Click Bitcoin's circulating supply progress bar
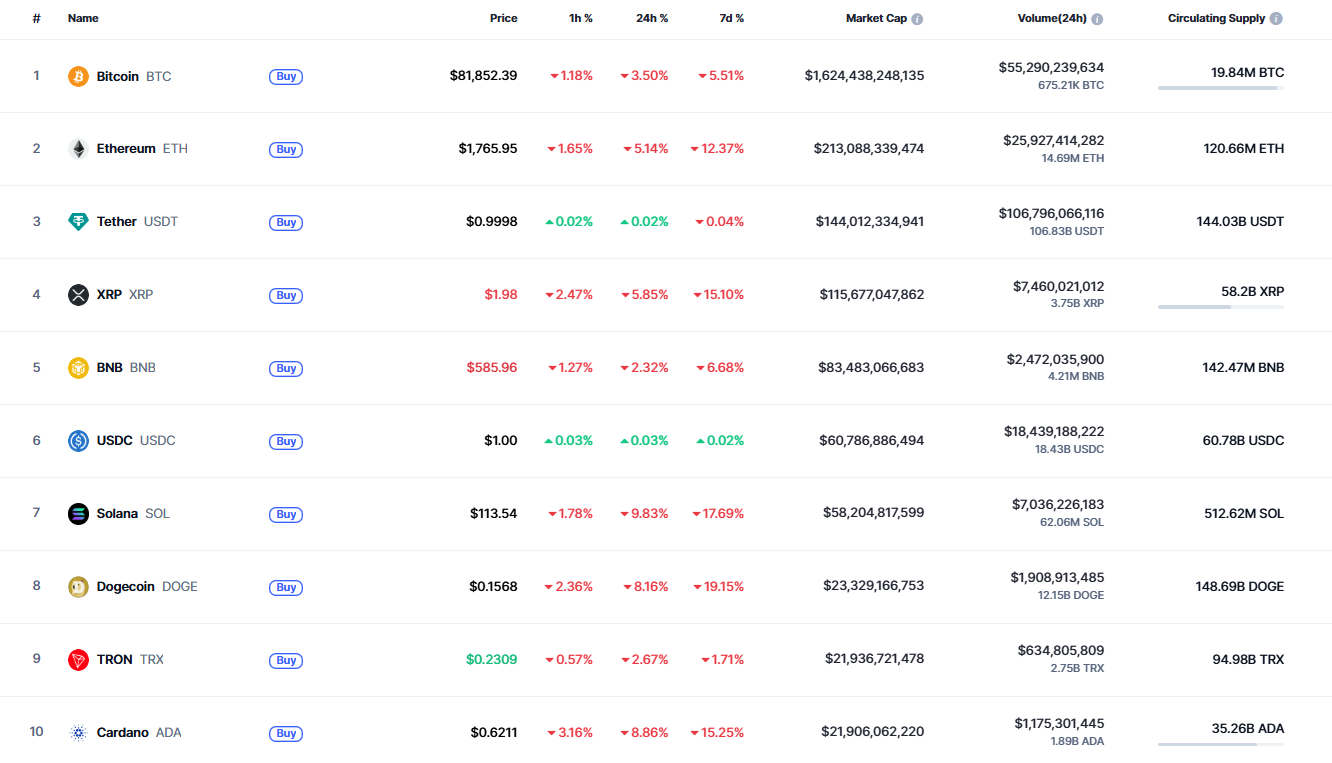 pos(1221,88)
